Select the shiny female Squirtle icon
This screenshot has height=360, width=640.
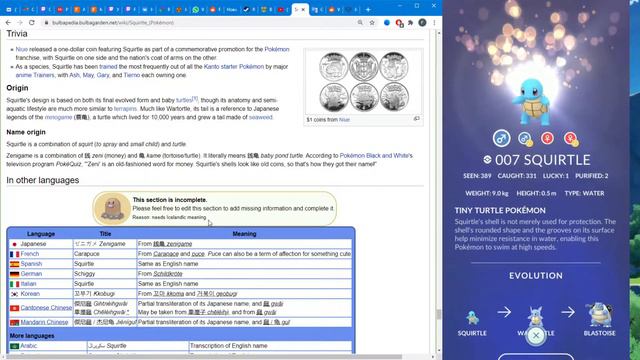[571, 139]
